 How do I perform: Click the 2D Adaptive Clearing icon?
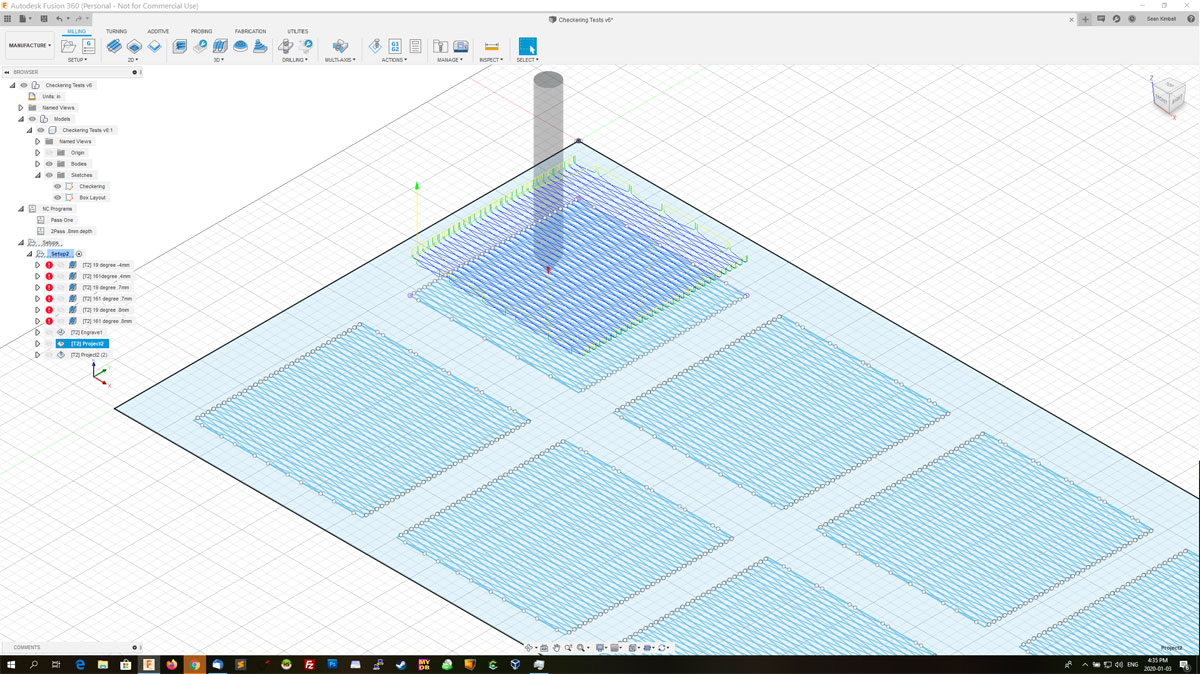tap(114, 46)
